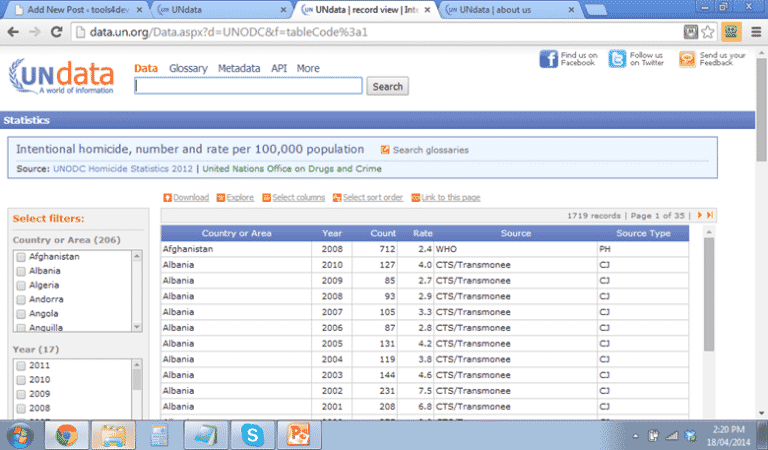Check the Albania country filter
Image resolution: width=768 pixels, height=450 pixels.
21,271
